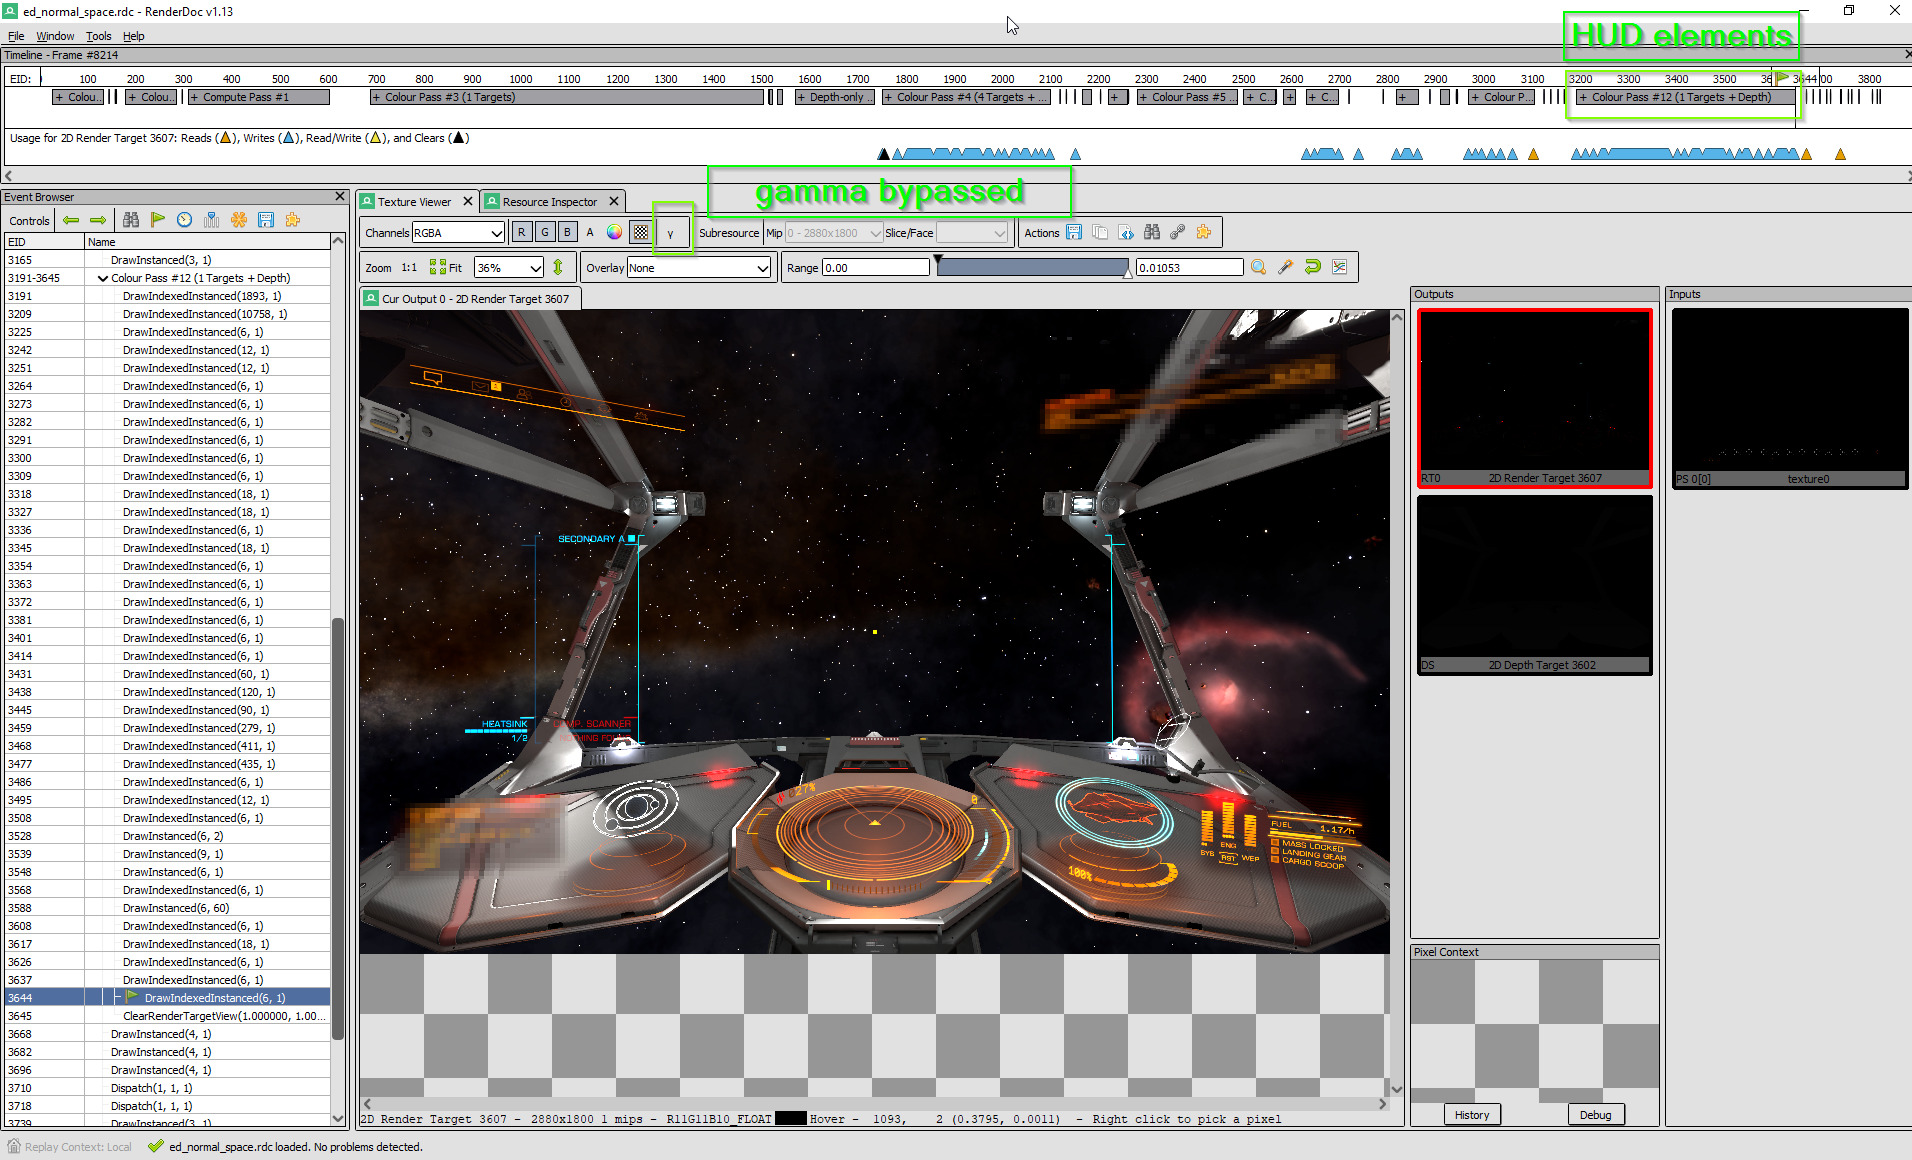The height and width of the screenshot is (1160, 1912).
Task: Go to next drawcall with right arrow
Action: click(98, 220)
